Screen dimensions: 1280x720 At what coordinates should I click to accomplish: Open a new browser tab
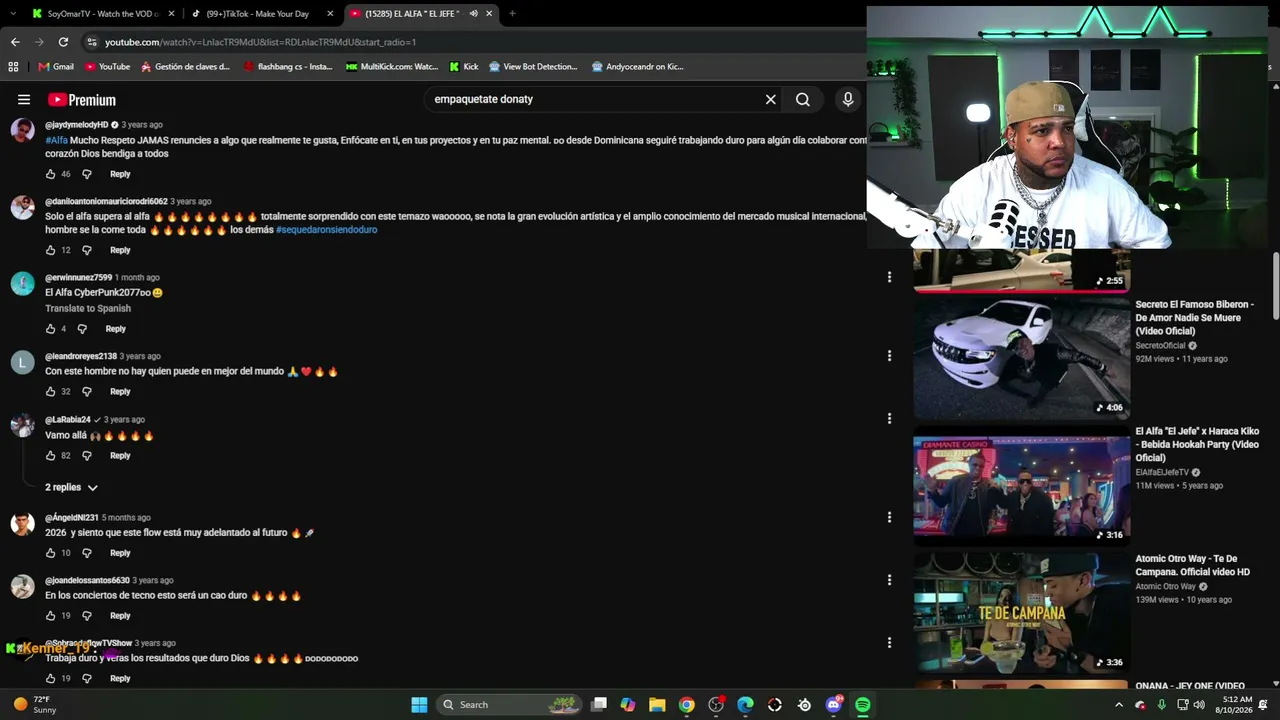pos(512,14)
